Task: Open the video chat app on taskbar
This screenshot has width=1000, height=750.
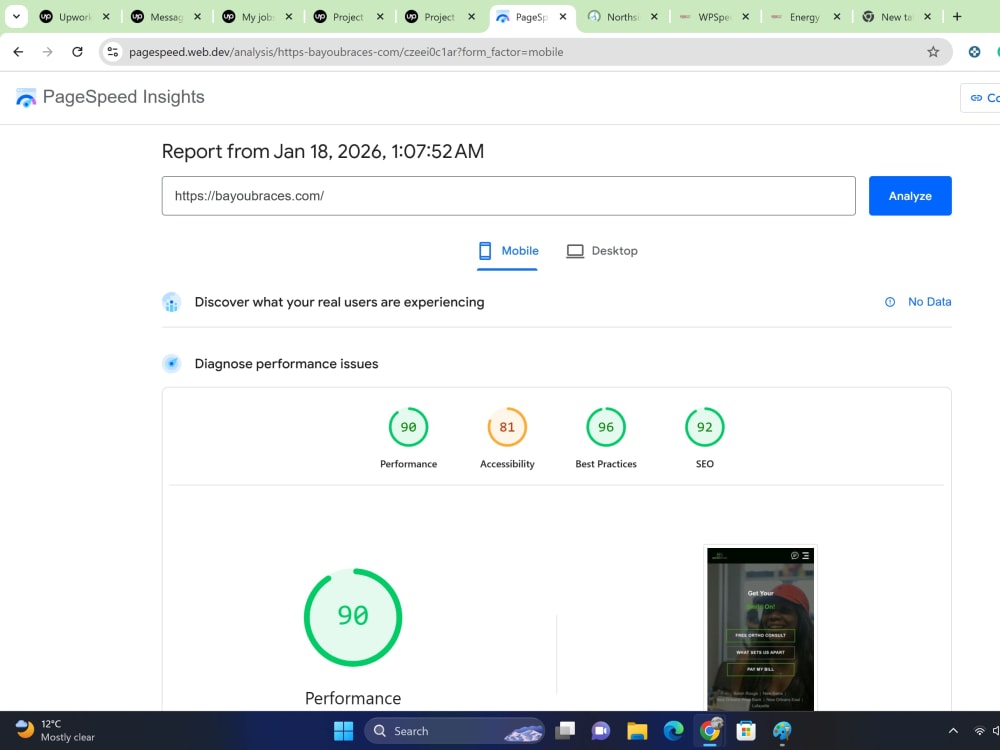Action: coord(601,731)
